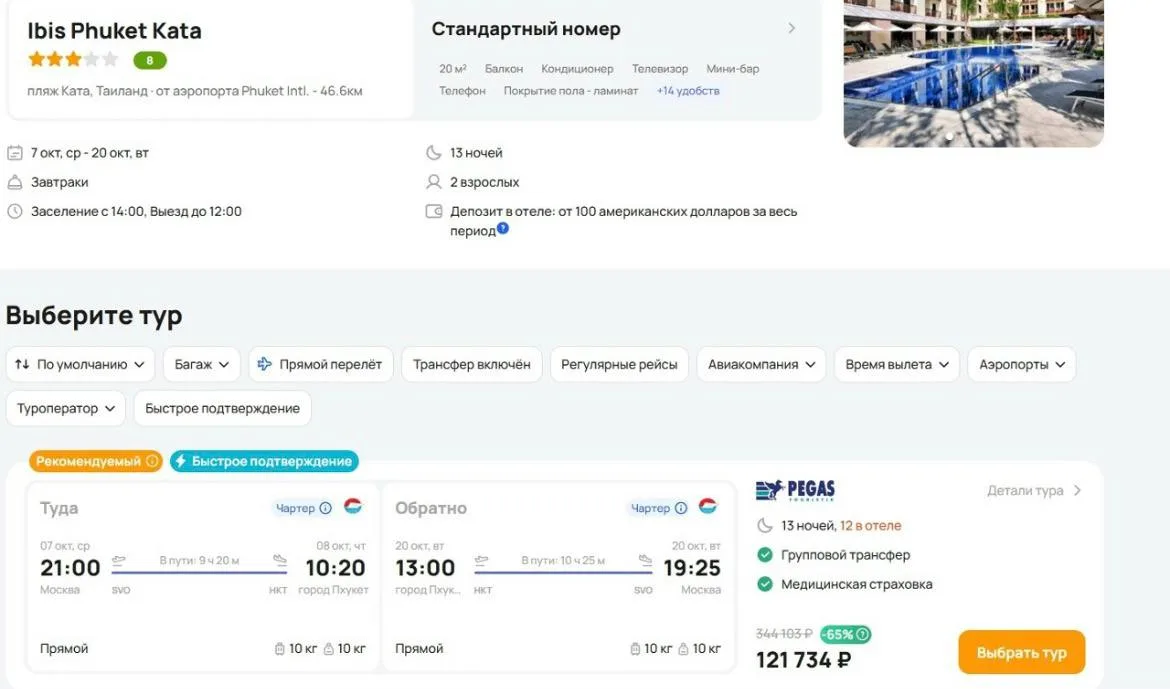Viewport: 1170px width, 689px height.
Task: Expand the 'Аэропорты' dropdown
Action: tap(1022, 364)
